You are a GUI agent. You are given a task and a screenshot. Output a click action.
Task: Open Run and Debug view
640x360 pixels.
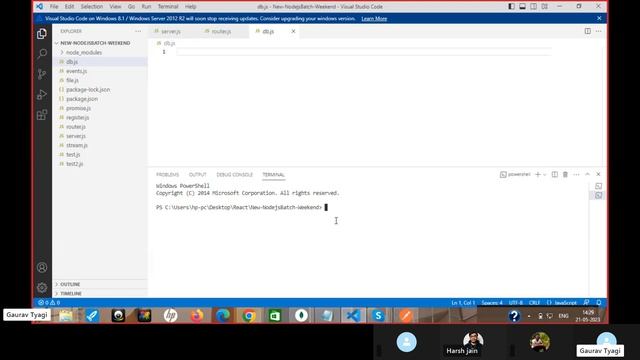42,94
